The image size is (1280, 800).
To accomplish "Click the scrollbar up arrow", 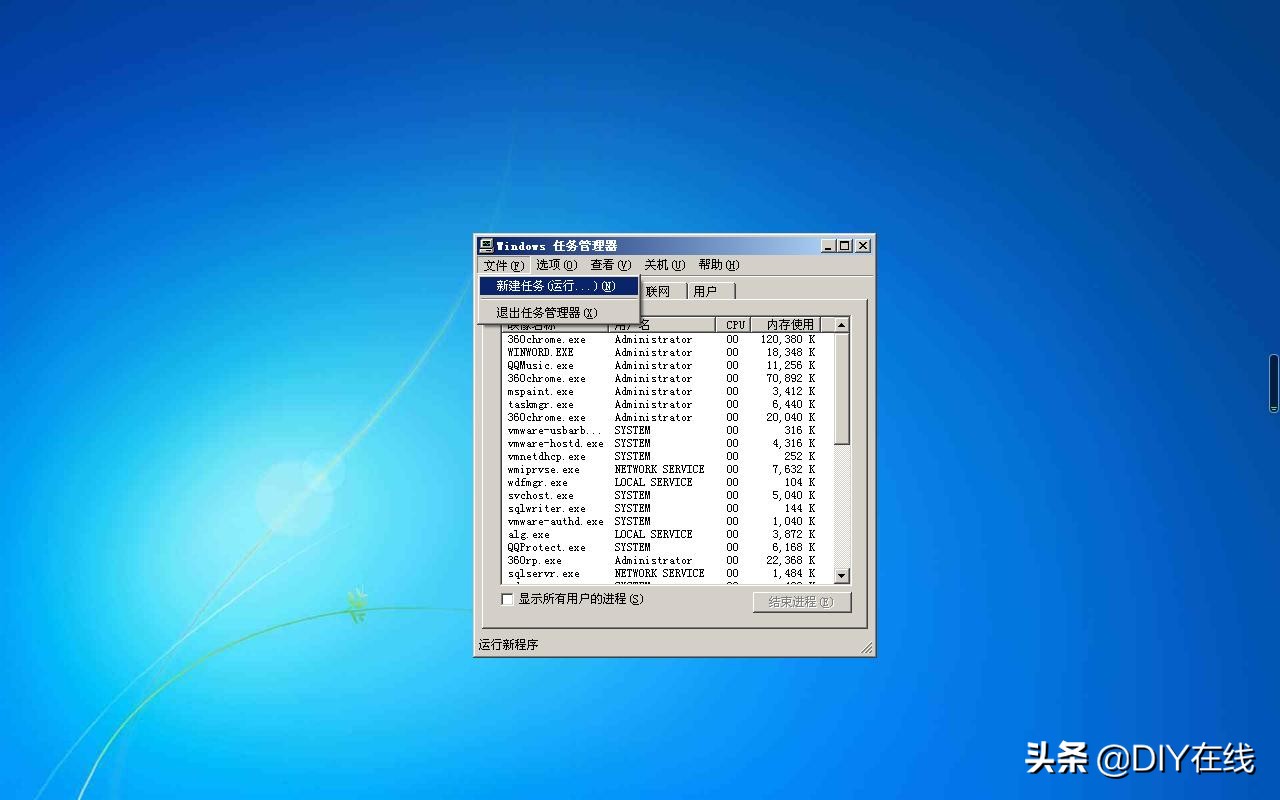I will click(841, 325).
